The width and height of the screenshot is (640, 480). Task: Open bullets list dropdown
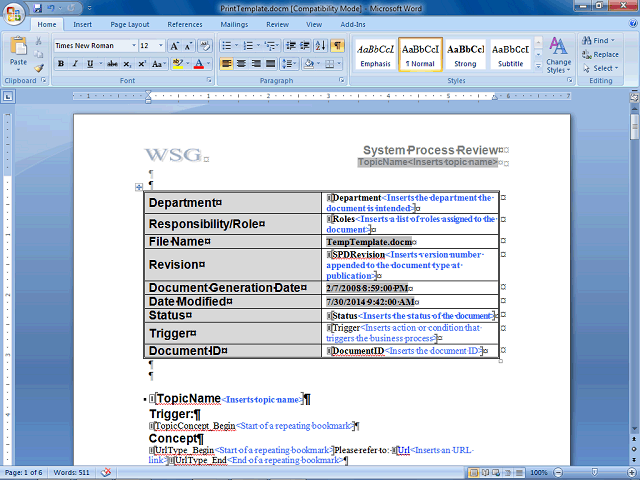pyautogui.click(x=236, y=46)
